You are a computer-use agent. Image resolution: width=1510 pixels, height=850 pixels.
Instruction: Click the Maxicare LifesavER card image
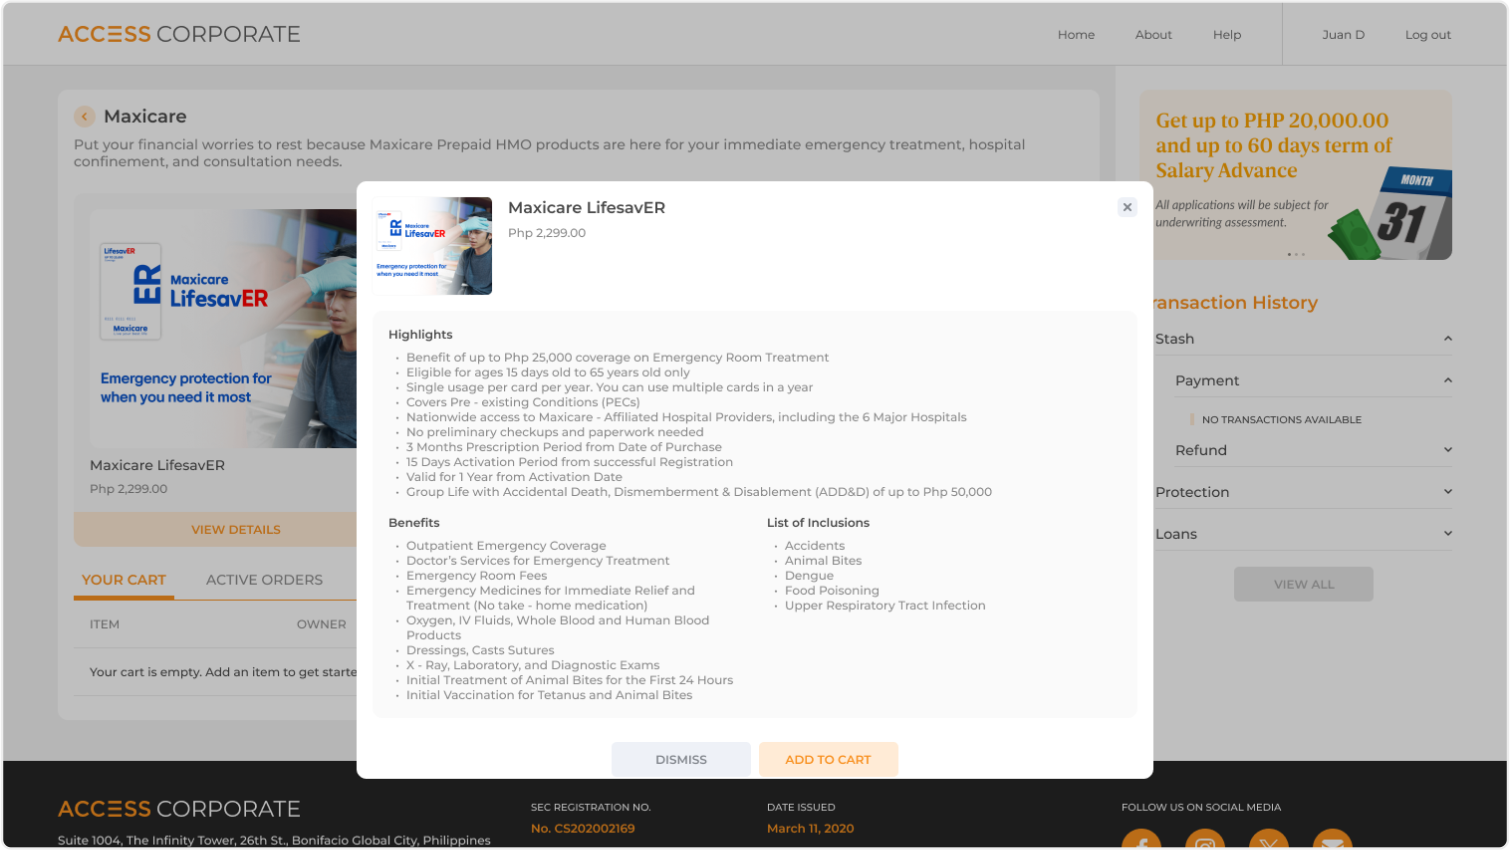coord(223,328)
